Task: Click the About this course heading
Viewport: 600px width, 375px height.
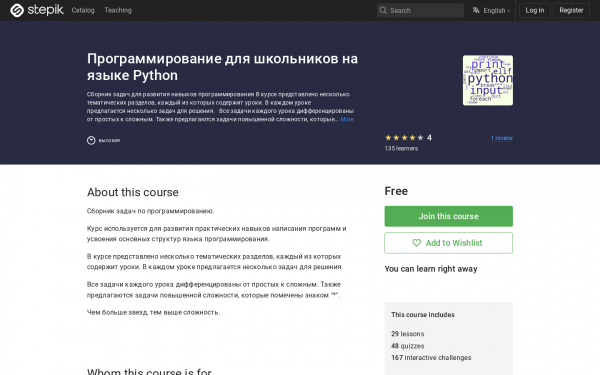Action: click(x=133, y=192)
